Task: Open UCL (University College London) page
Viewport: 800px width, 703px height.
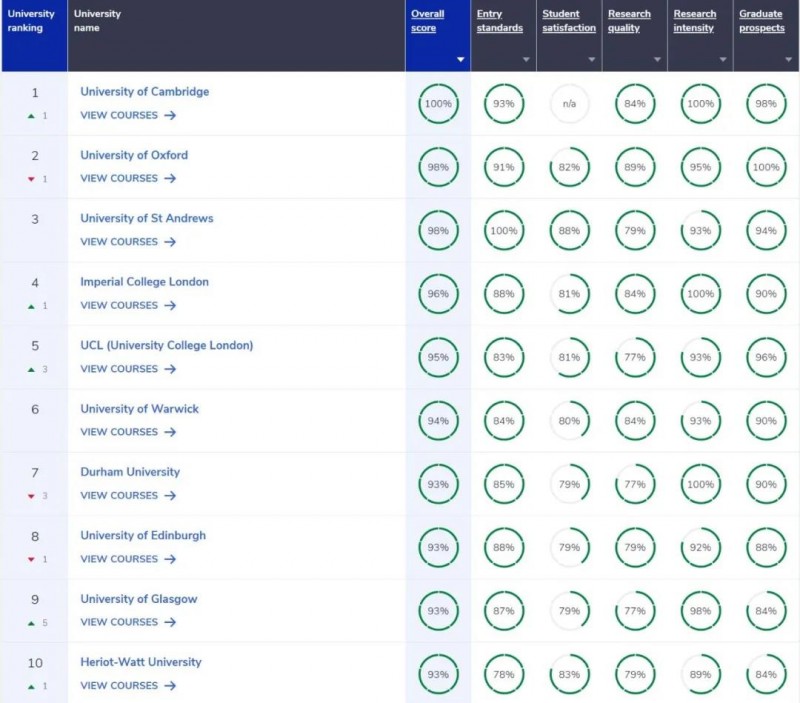Action: [167, 345]
